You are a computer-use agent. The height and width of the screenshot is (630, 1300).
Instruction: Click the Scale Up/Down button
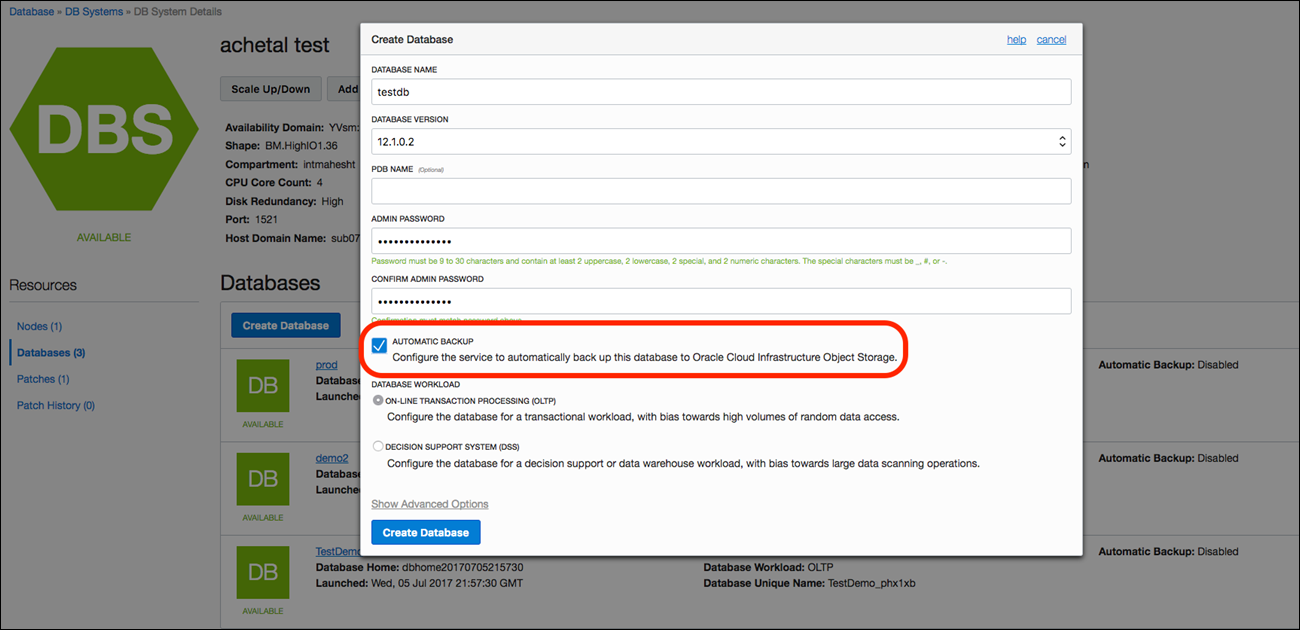(x=270, y=89)
